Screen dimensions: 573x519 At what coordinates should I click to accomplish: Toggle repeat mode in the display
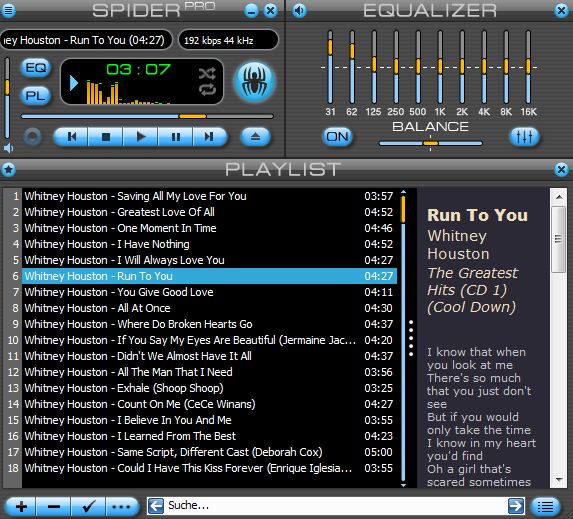click(207, 90)
